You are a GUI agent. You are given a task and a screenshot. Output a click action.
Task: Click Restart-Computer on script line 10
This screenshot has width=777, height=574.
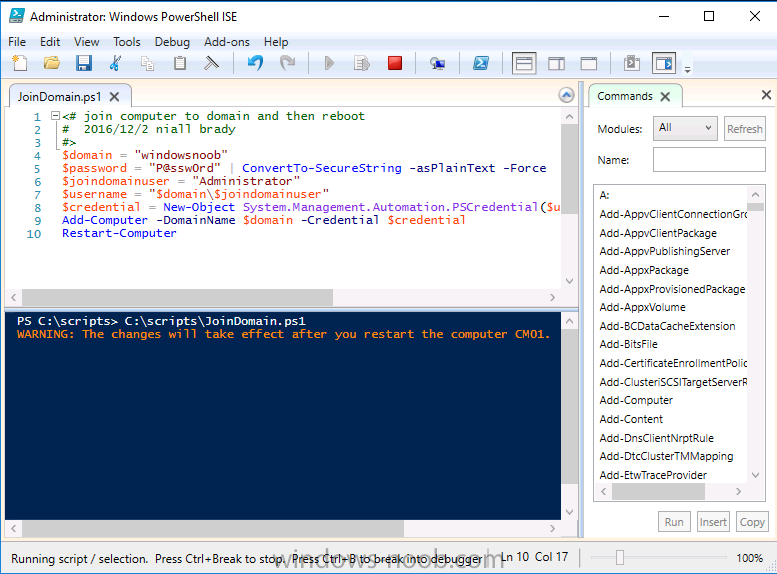pos(119,233)
